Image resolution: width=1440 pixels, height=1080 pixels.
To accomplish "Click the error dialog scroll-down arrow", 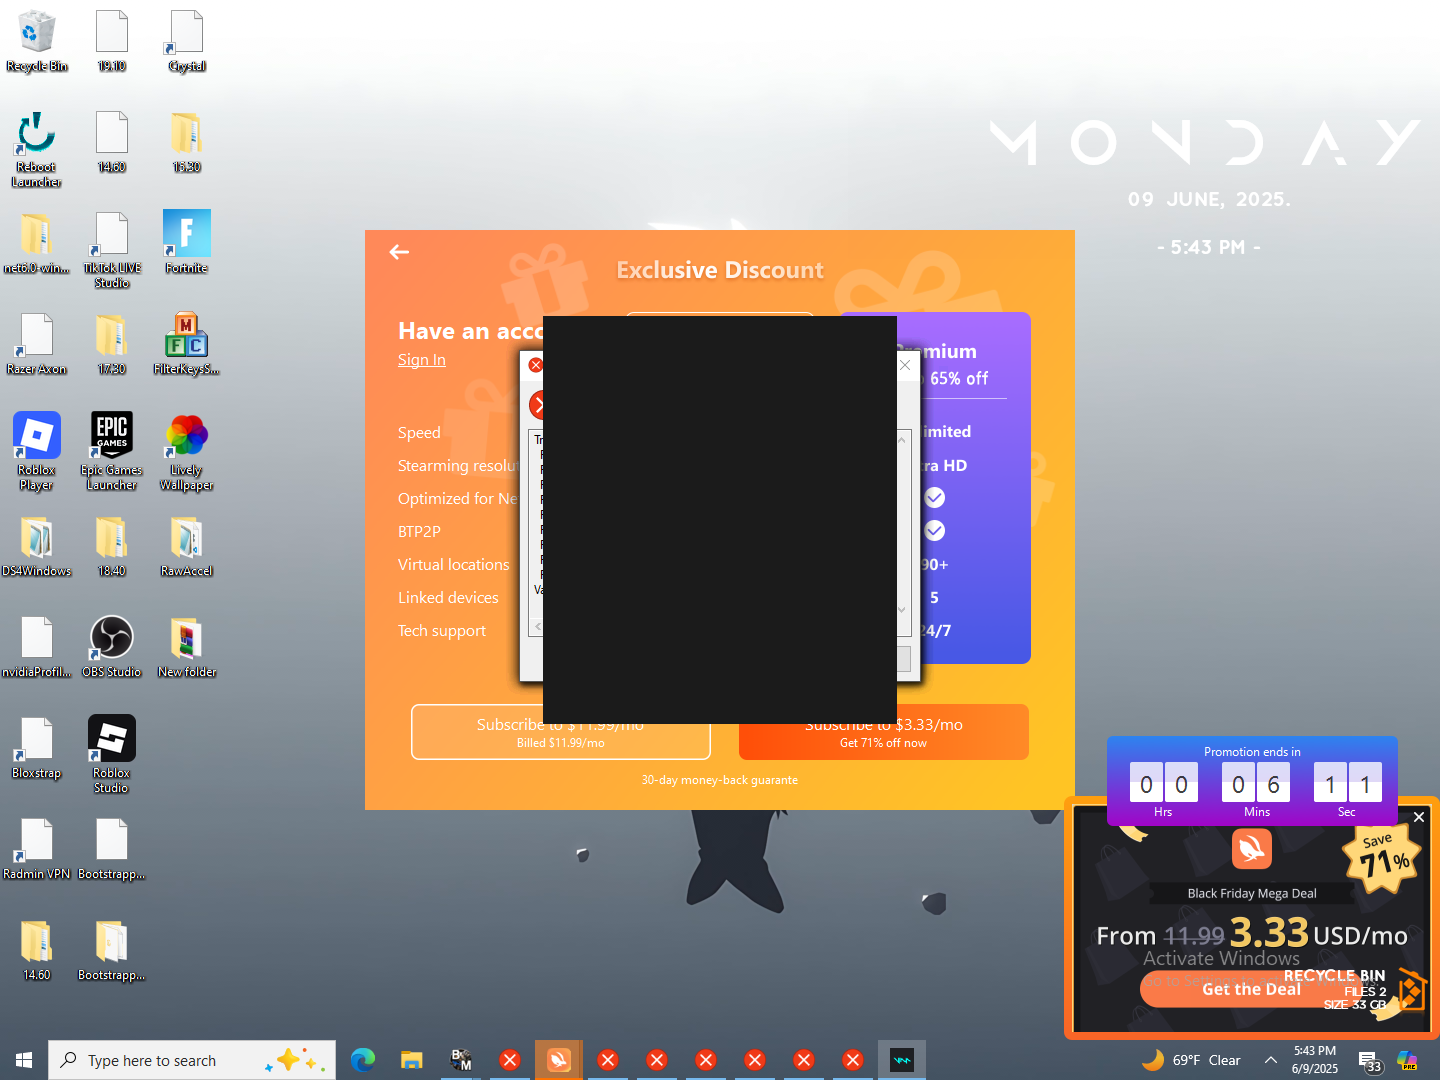I will coord(902,609).
